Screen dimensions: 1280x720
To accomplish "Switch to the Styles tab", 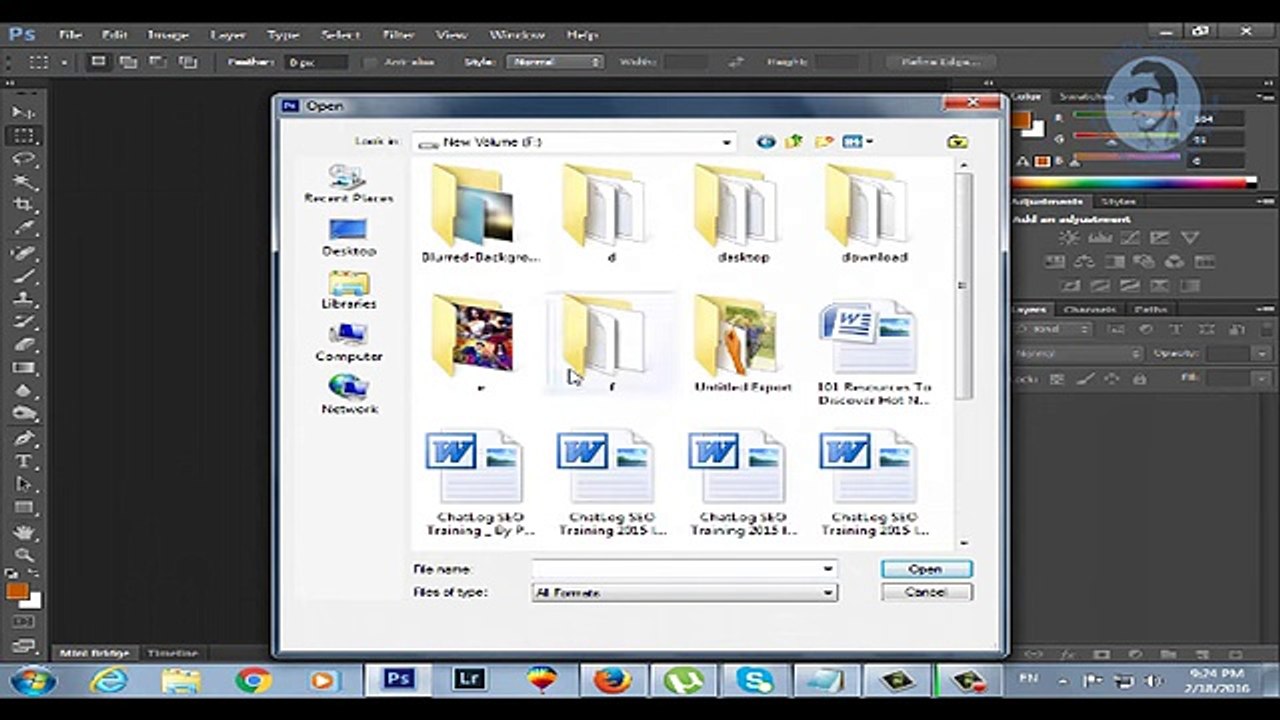I will tap(1118, 201).
